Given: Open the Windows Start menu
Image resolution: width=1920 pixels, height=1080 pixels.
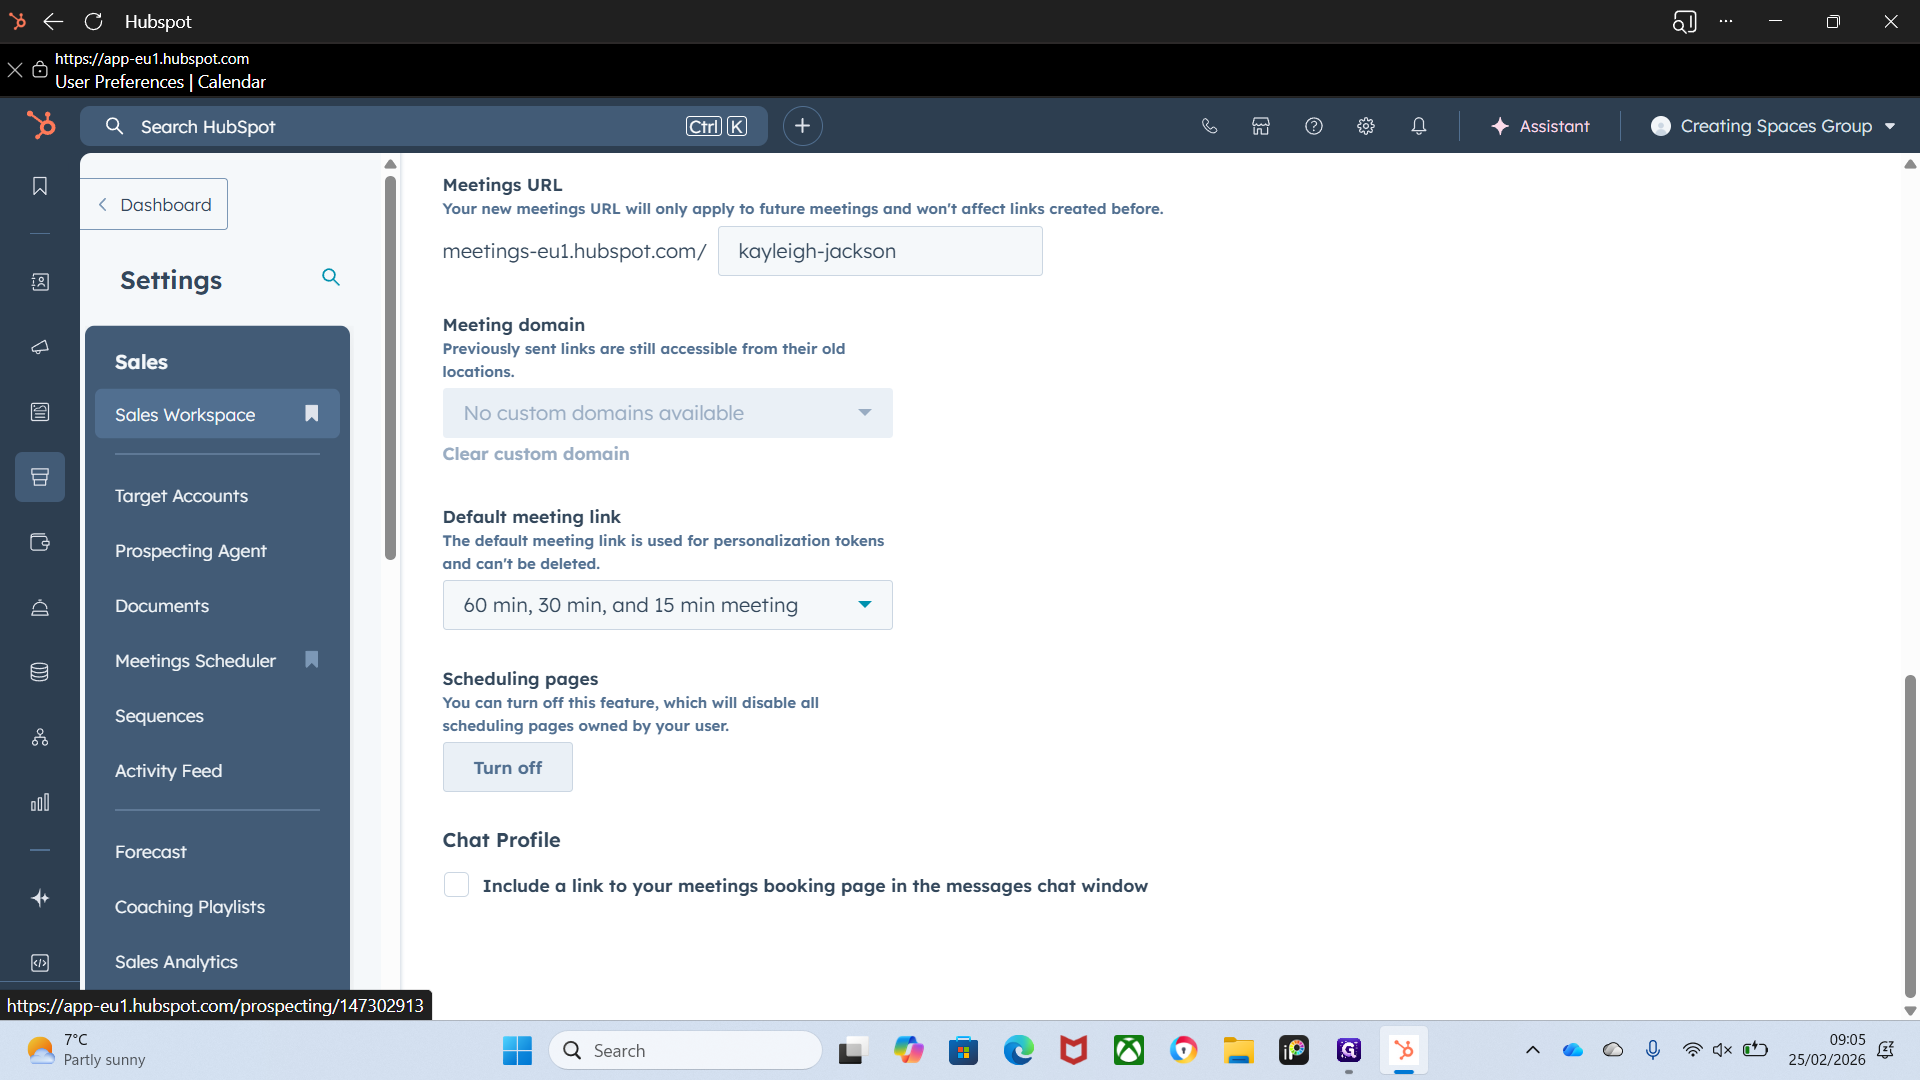Looking at the screenshot, I should [x=517, y=1050].
